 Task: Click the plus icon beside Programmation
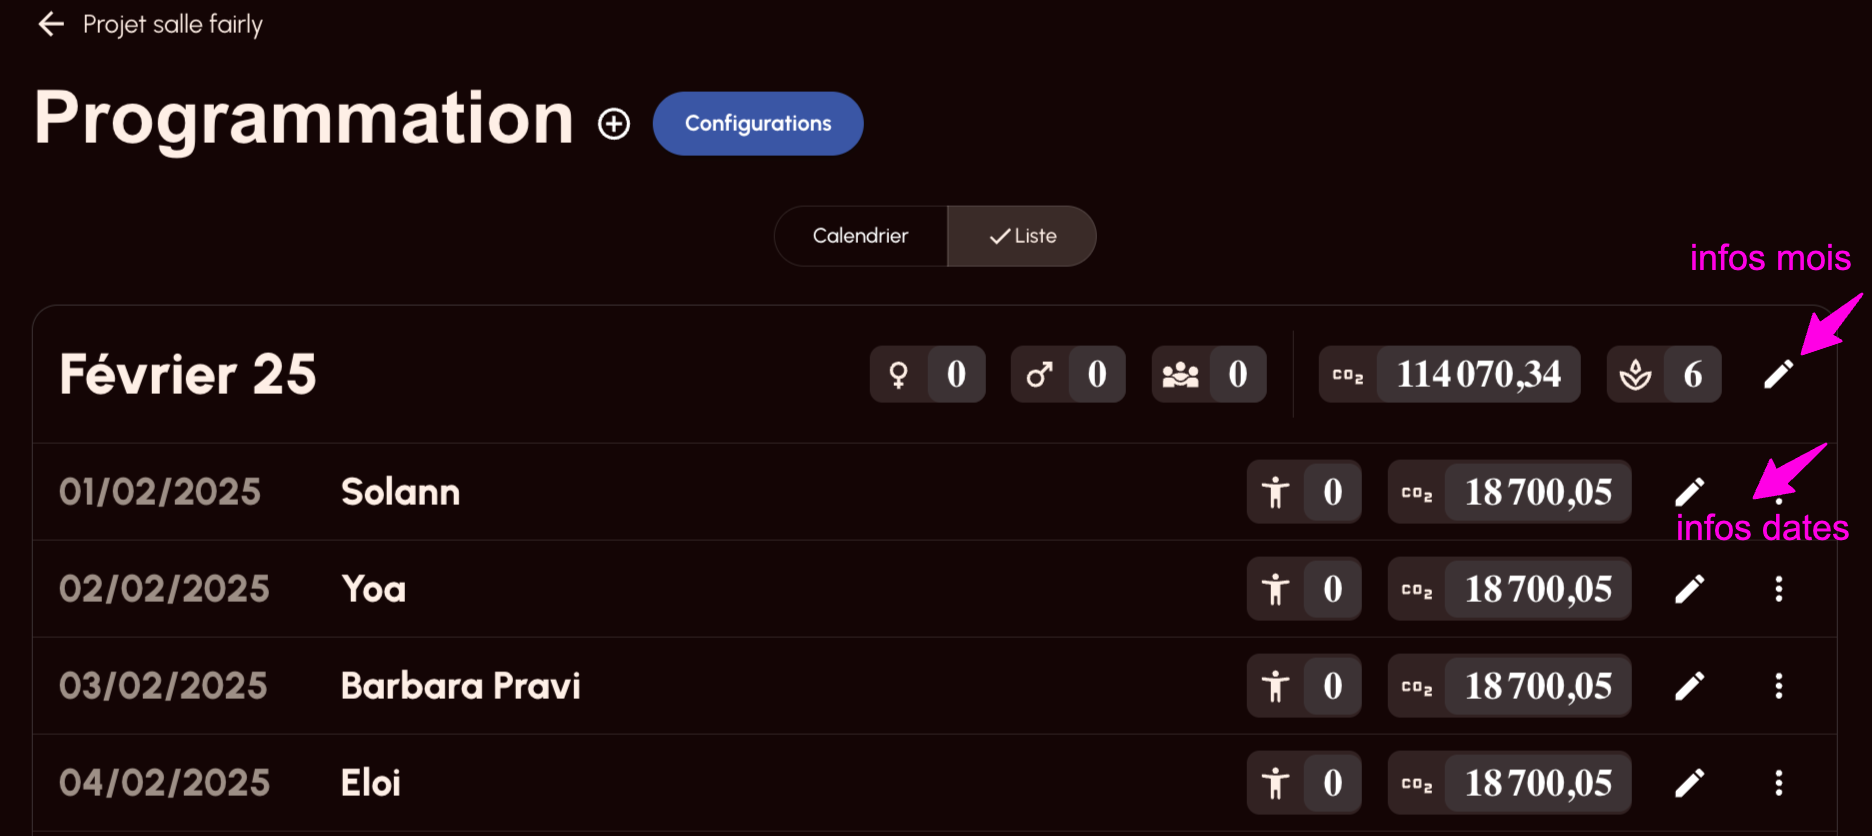[x=614, y=124]
